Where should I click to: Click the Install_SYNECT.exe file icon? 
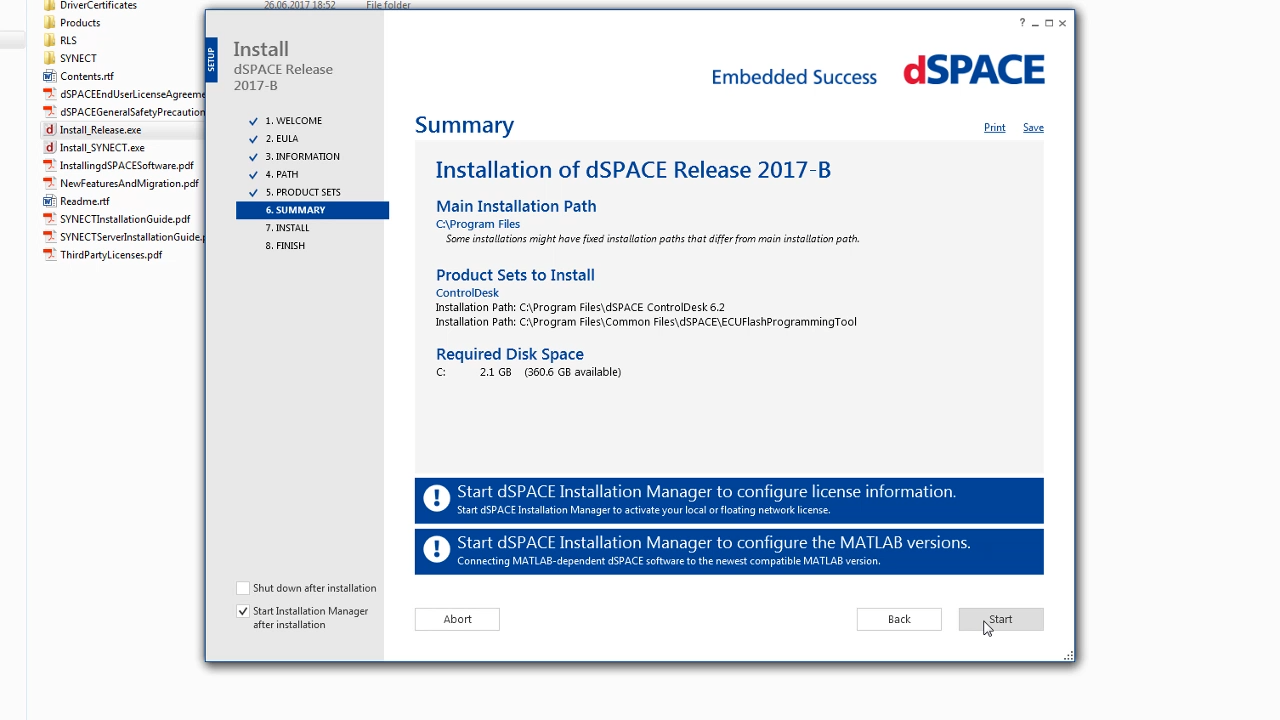tap(49, 148)
